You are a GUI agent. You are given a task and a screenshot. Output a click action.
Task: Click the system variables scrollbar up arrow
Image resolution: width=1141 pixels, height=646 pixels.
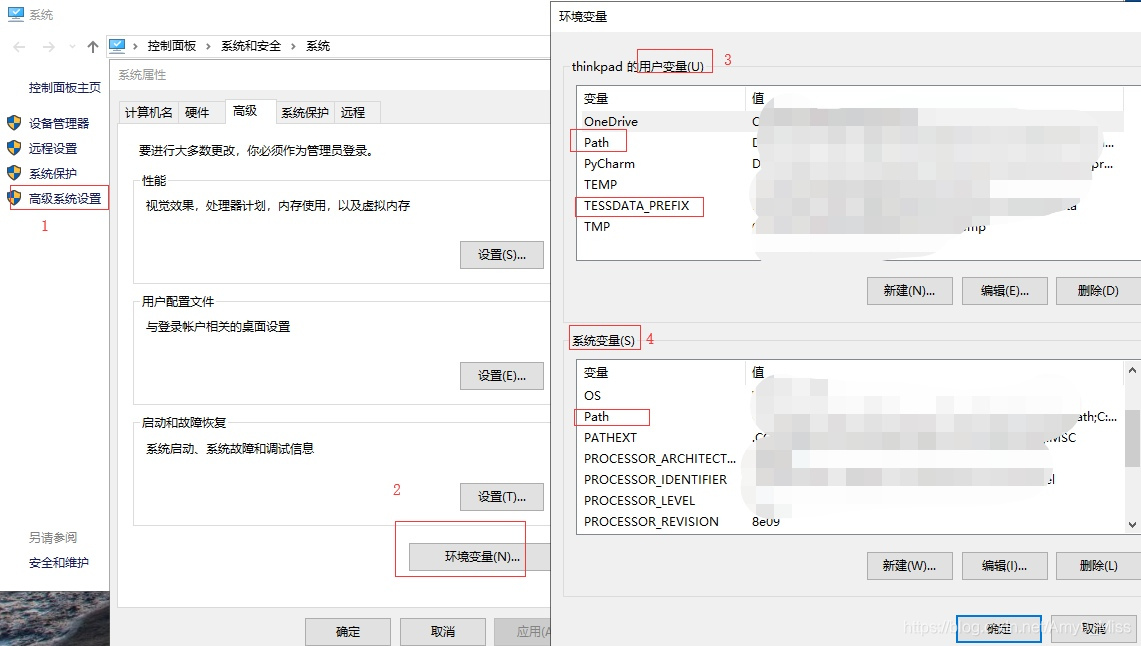click(x=1132, y=370)
